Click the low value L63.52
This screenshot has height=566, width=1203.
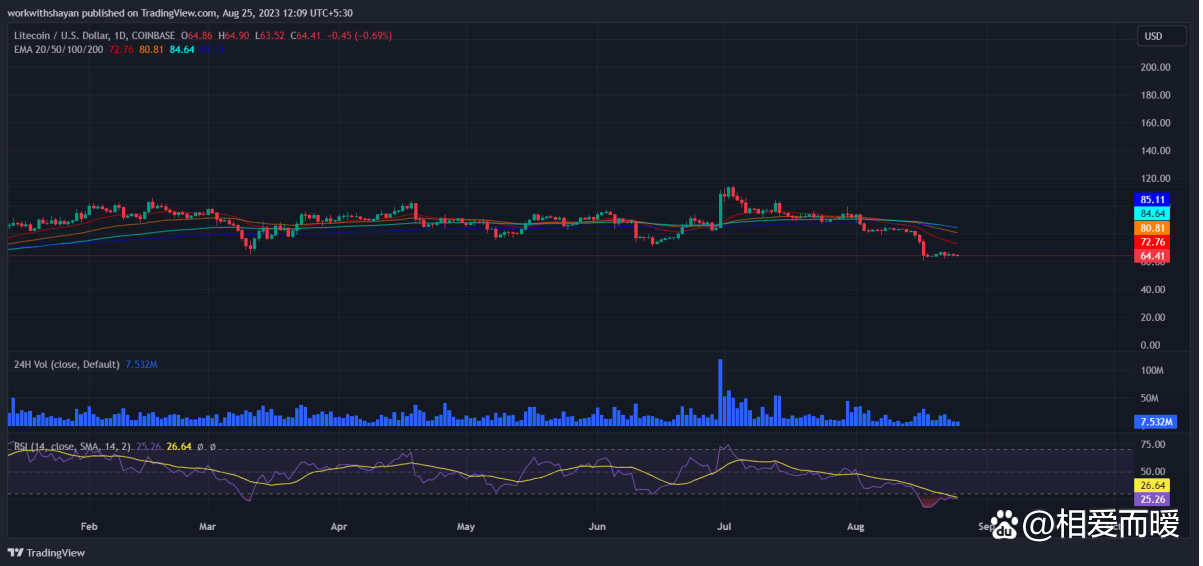[268, 35]
